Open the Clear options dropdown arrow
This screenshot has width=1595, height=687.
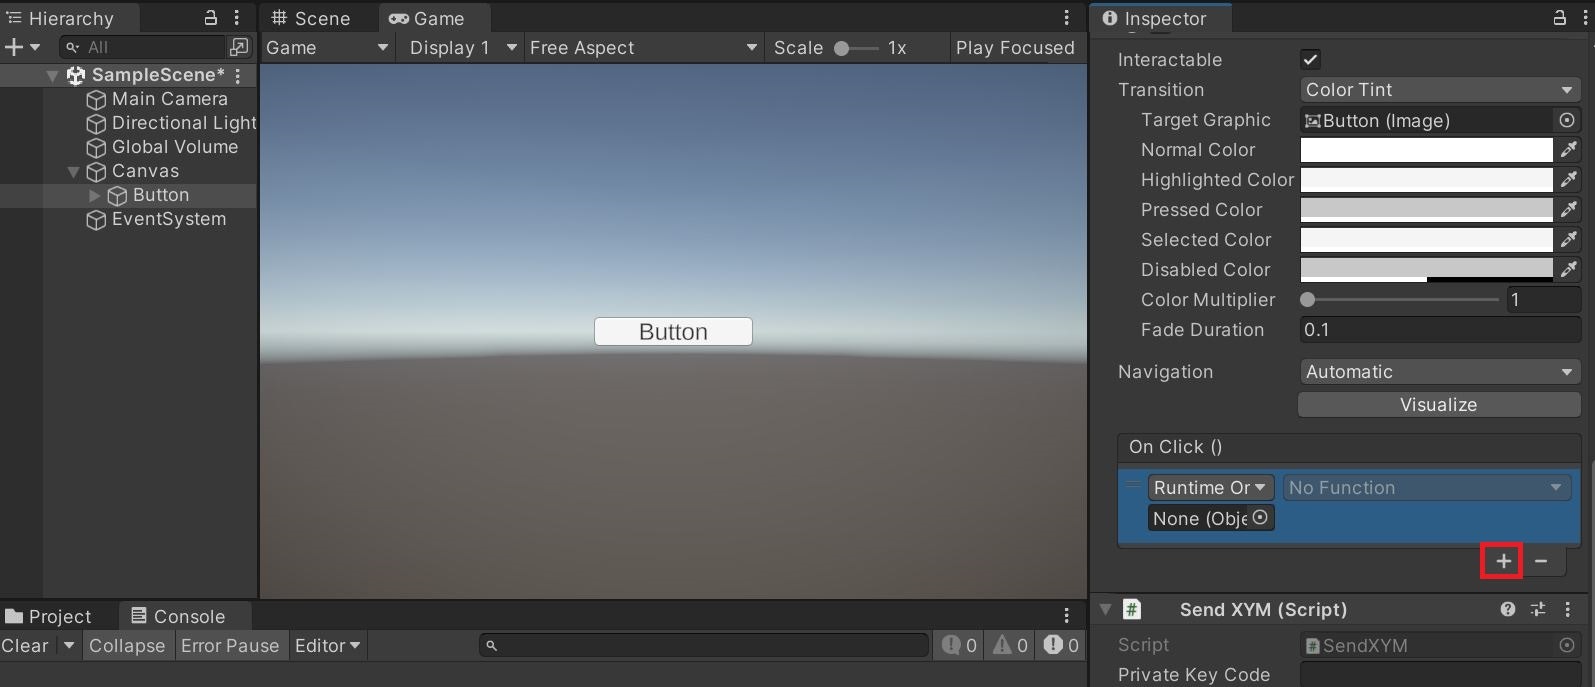click(x=69, y=646)
